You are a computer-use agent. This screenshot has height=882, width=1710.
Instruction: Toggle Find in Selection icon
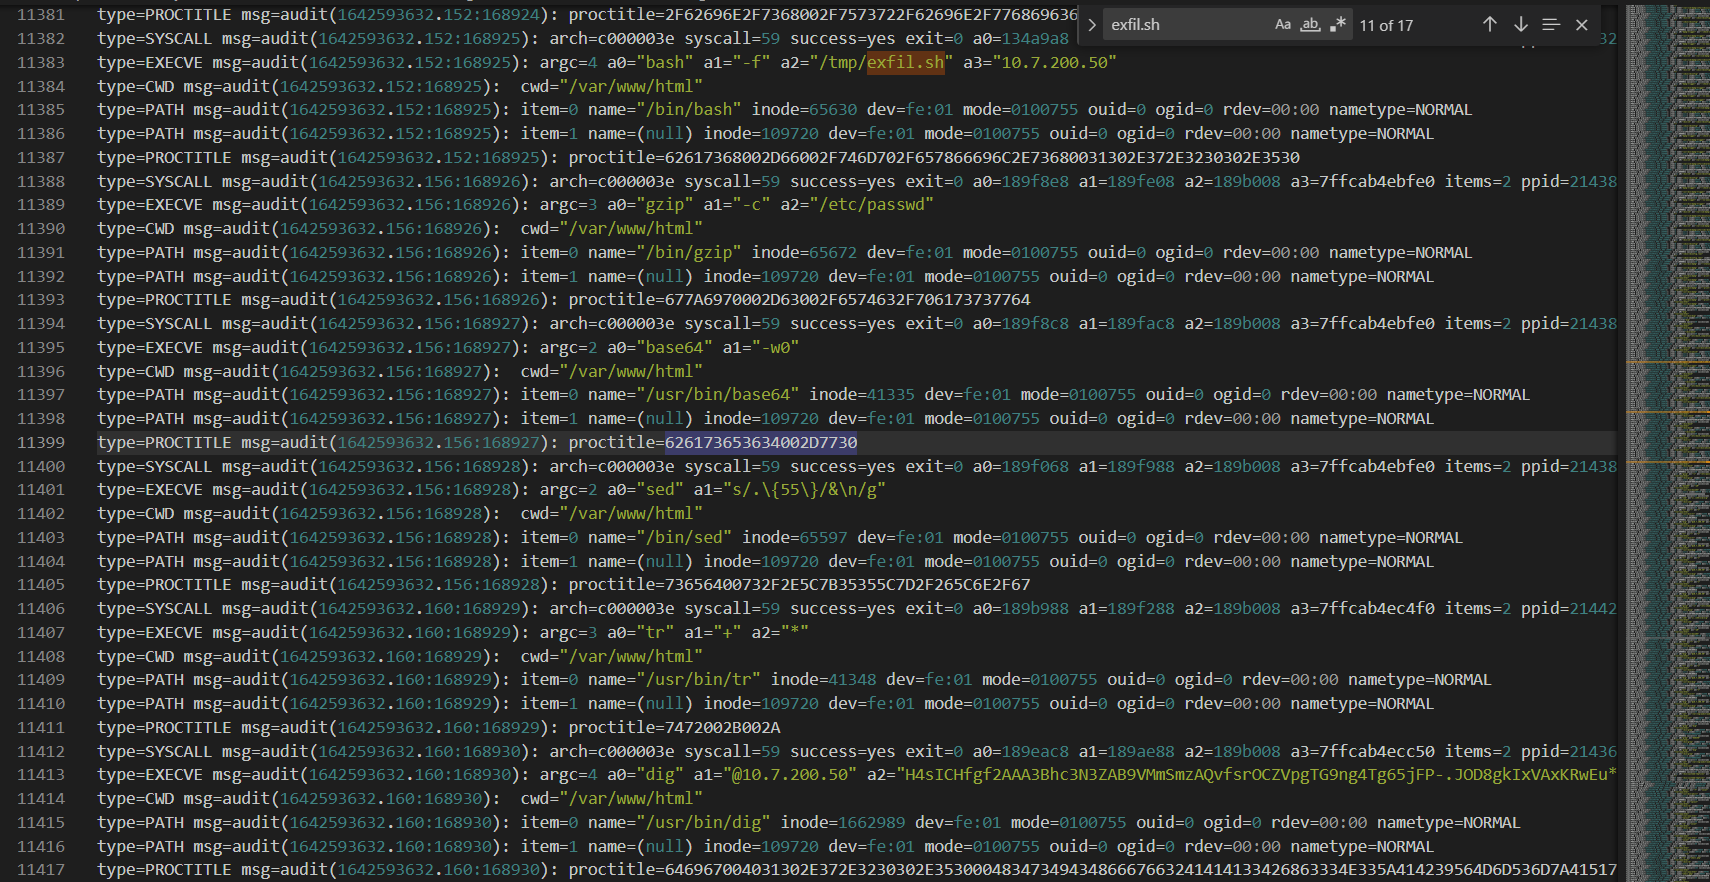click(1551, 25)
